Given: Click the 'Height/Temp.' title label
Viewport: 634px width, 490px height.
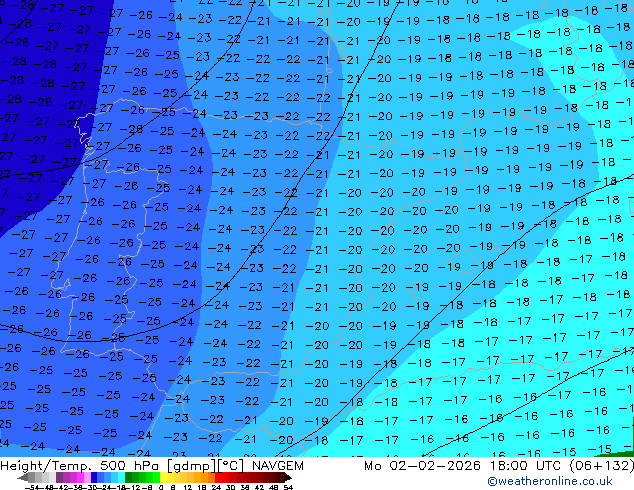Looking at the screenshot, I should point(47,466).
